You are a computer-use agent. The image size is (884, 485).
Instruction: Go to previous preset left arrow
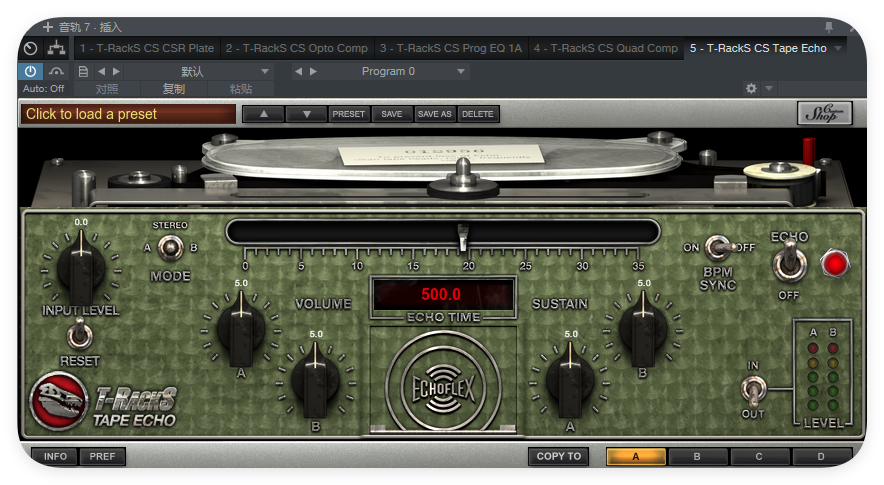tap(101, 72)
